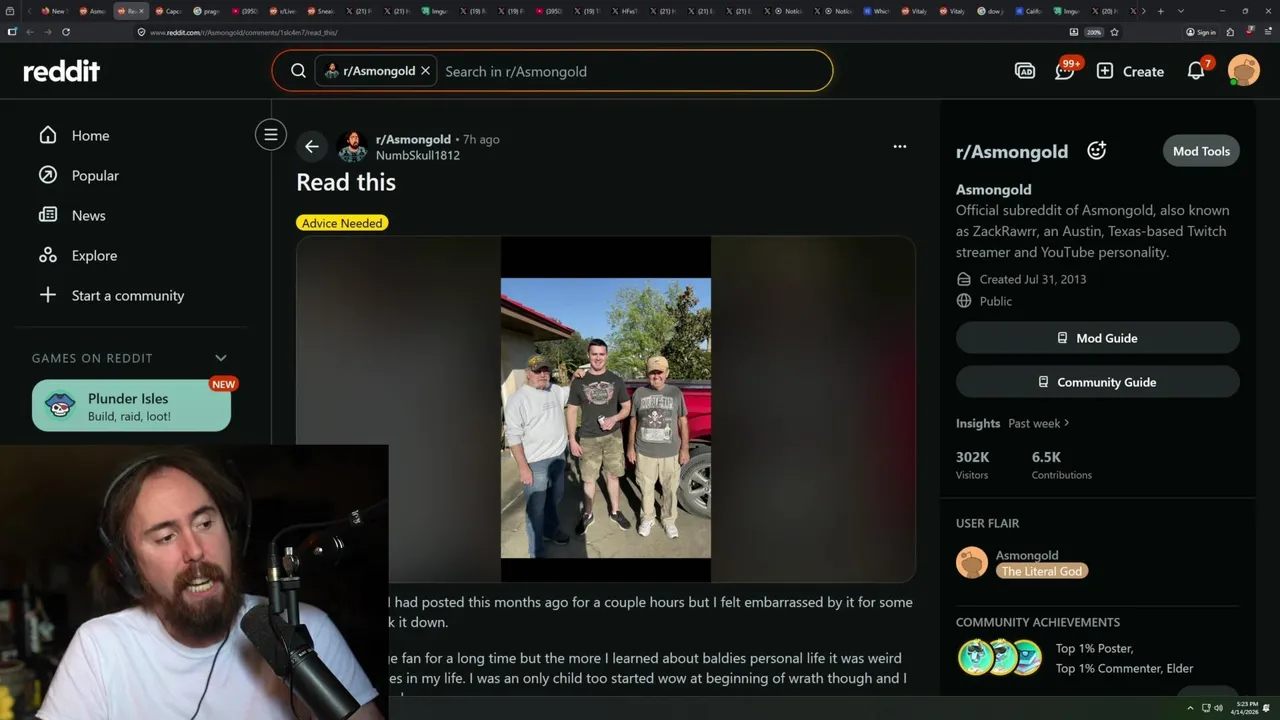Viewport: 1280px width, 720px height.
Task: Open the NumbSkull1812 user profile
Action: 418,155
